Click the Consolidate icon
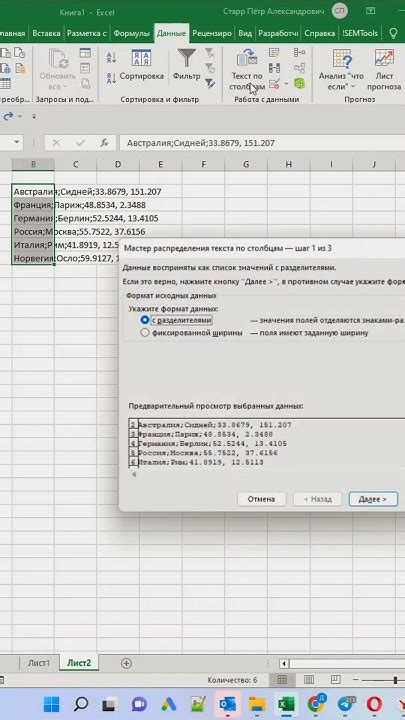 click(x=299, y=52)
